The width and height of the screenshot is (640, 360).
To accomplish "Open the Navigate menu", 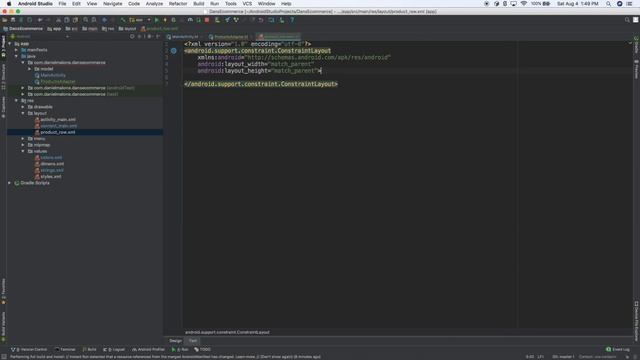I will 113,4.
